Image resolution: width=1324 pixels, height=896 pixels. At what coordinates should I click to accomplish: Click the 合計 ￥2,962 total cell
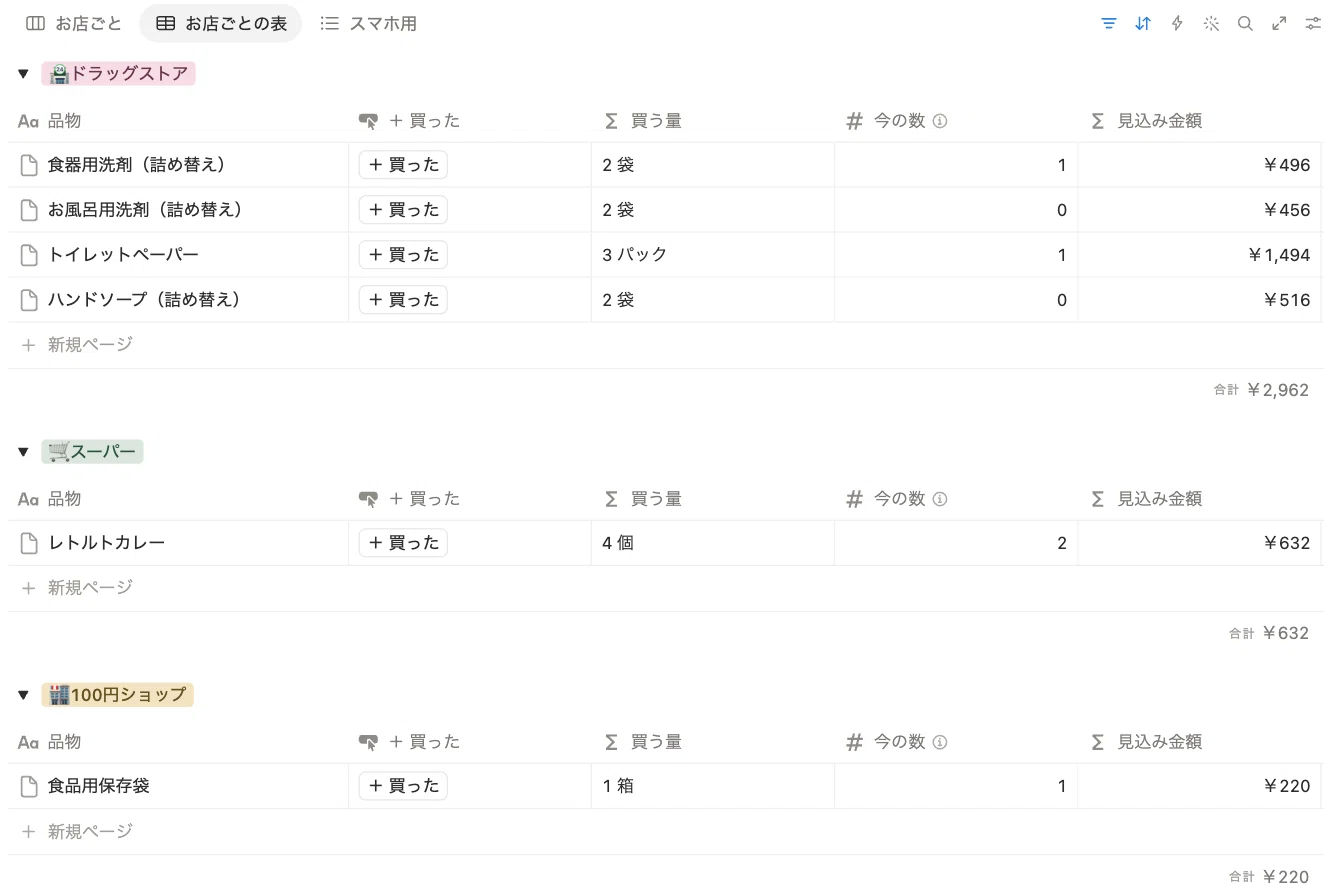pos(1261,390)
